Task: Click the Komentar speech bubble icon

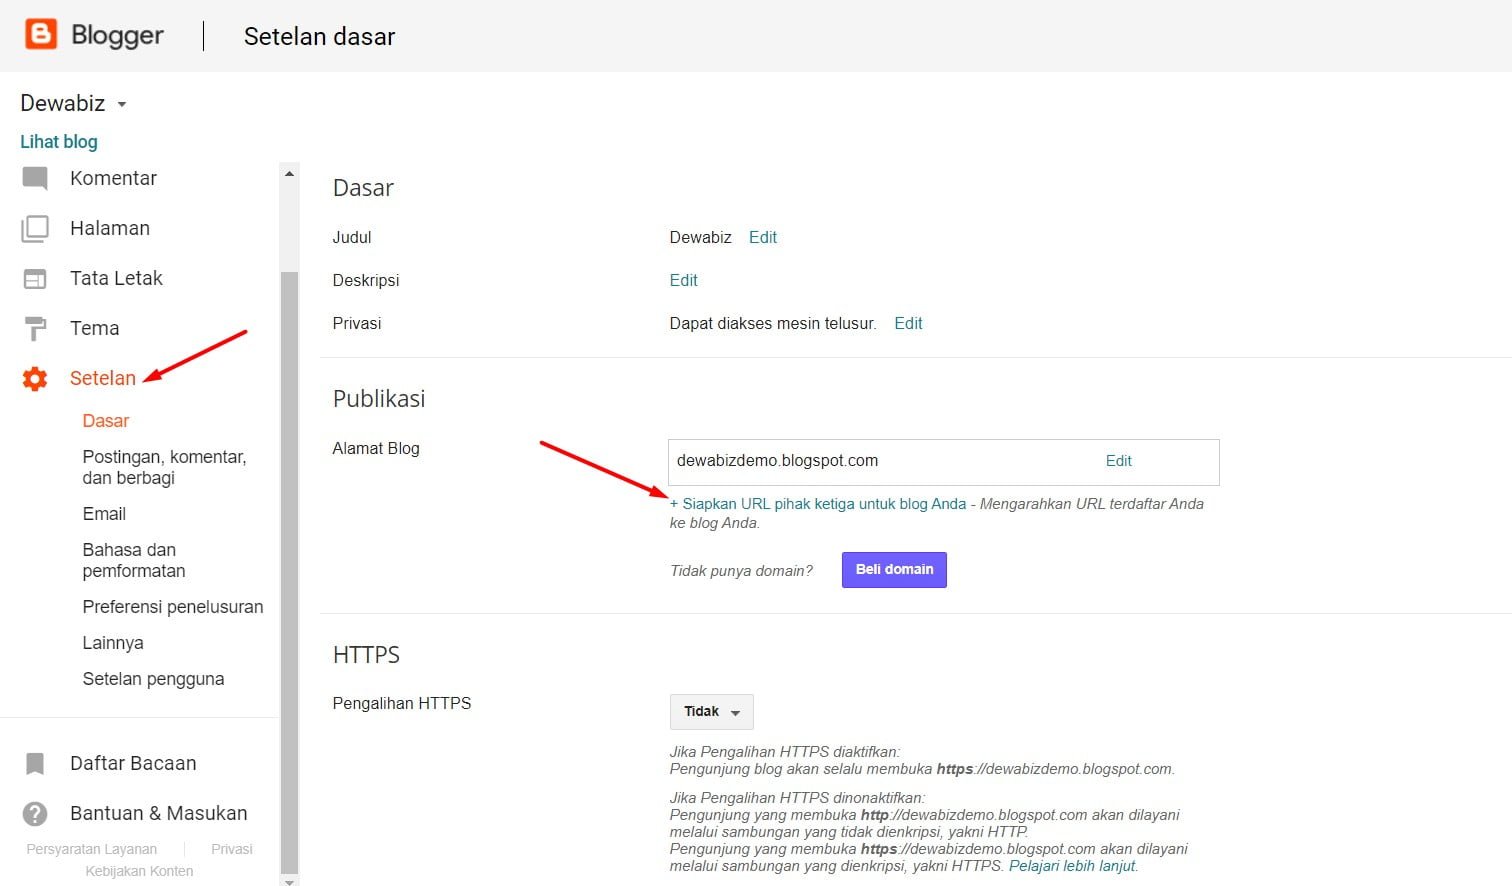Action: (35, 179)
